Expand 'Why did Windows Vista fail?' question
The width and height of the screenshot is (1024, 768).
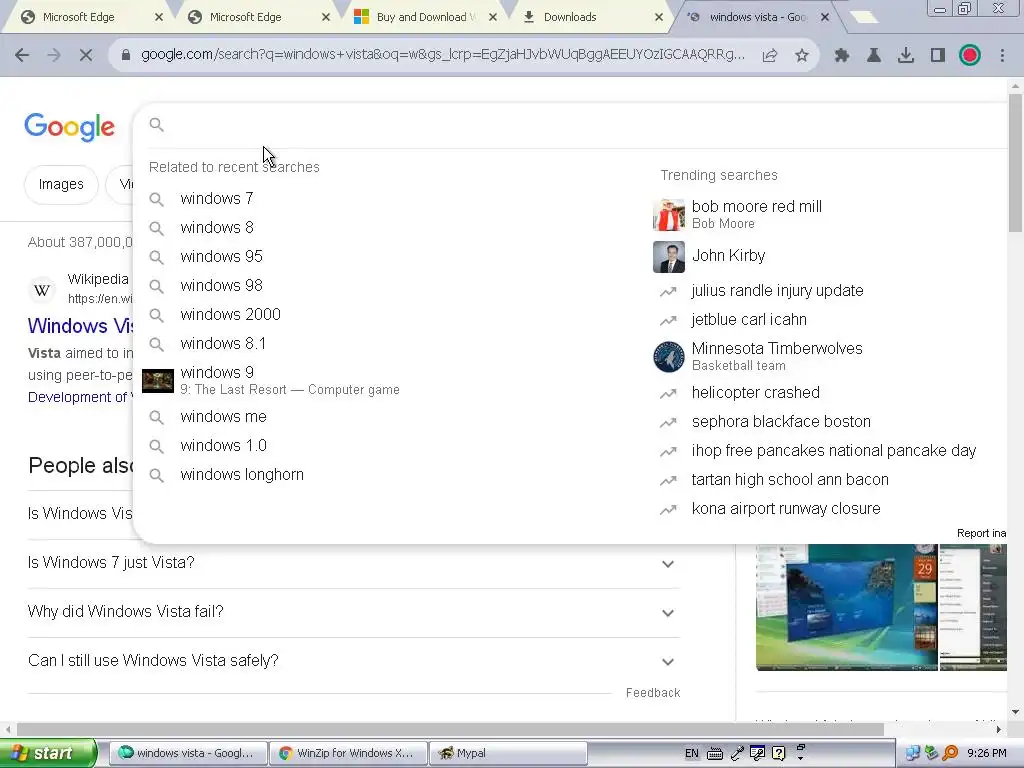[x=351, y=612]
